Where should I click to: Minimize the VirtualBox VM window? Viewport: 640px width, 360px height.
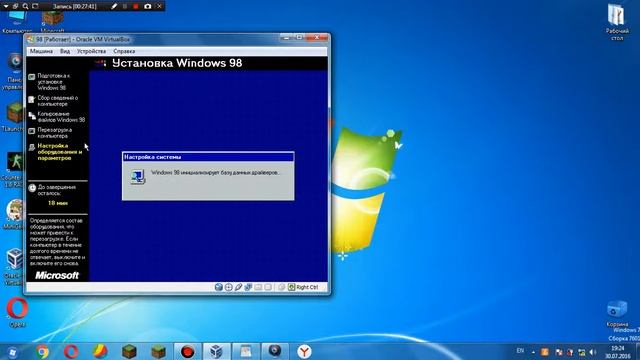[286, 38]
